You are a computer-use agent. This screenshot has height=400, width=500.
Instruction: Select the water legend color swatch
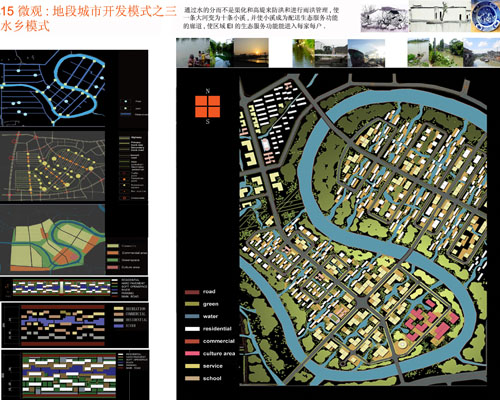pyautogui.click(x=192, y=316)
